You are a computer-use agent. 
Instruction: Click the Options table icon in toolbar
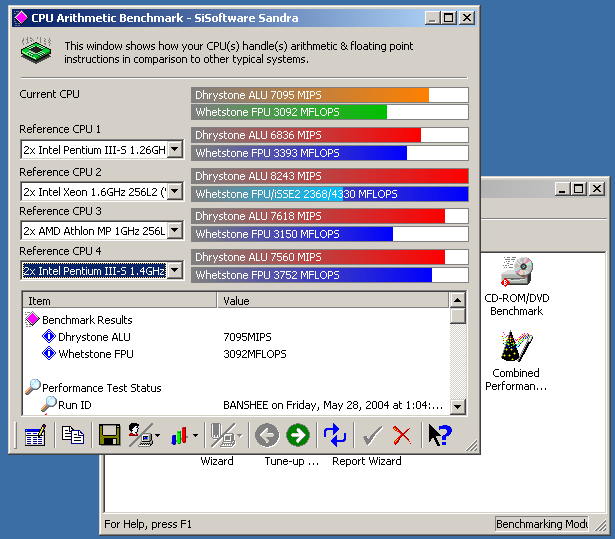coord(35,435)
